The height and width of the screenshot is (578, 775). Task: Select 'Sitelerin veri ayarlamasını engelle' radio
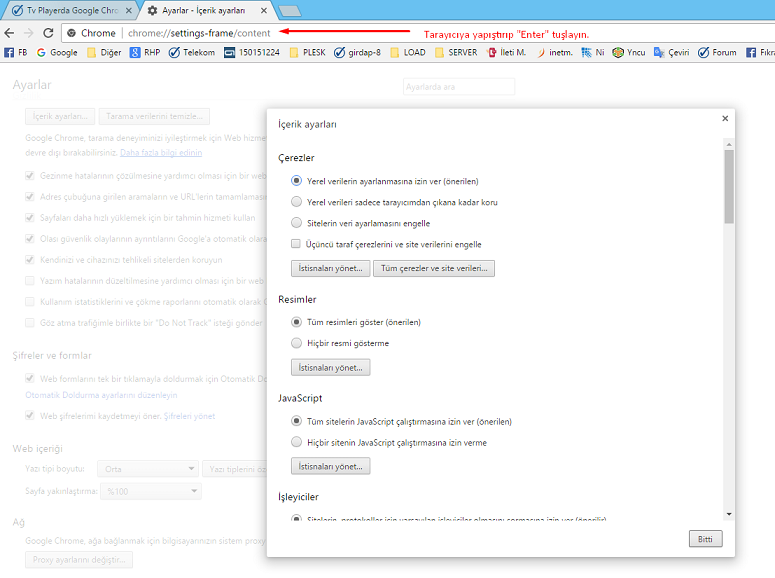coord(296,222)
